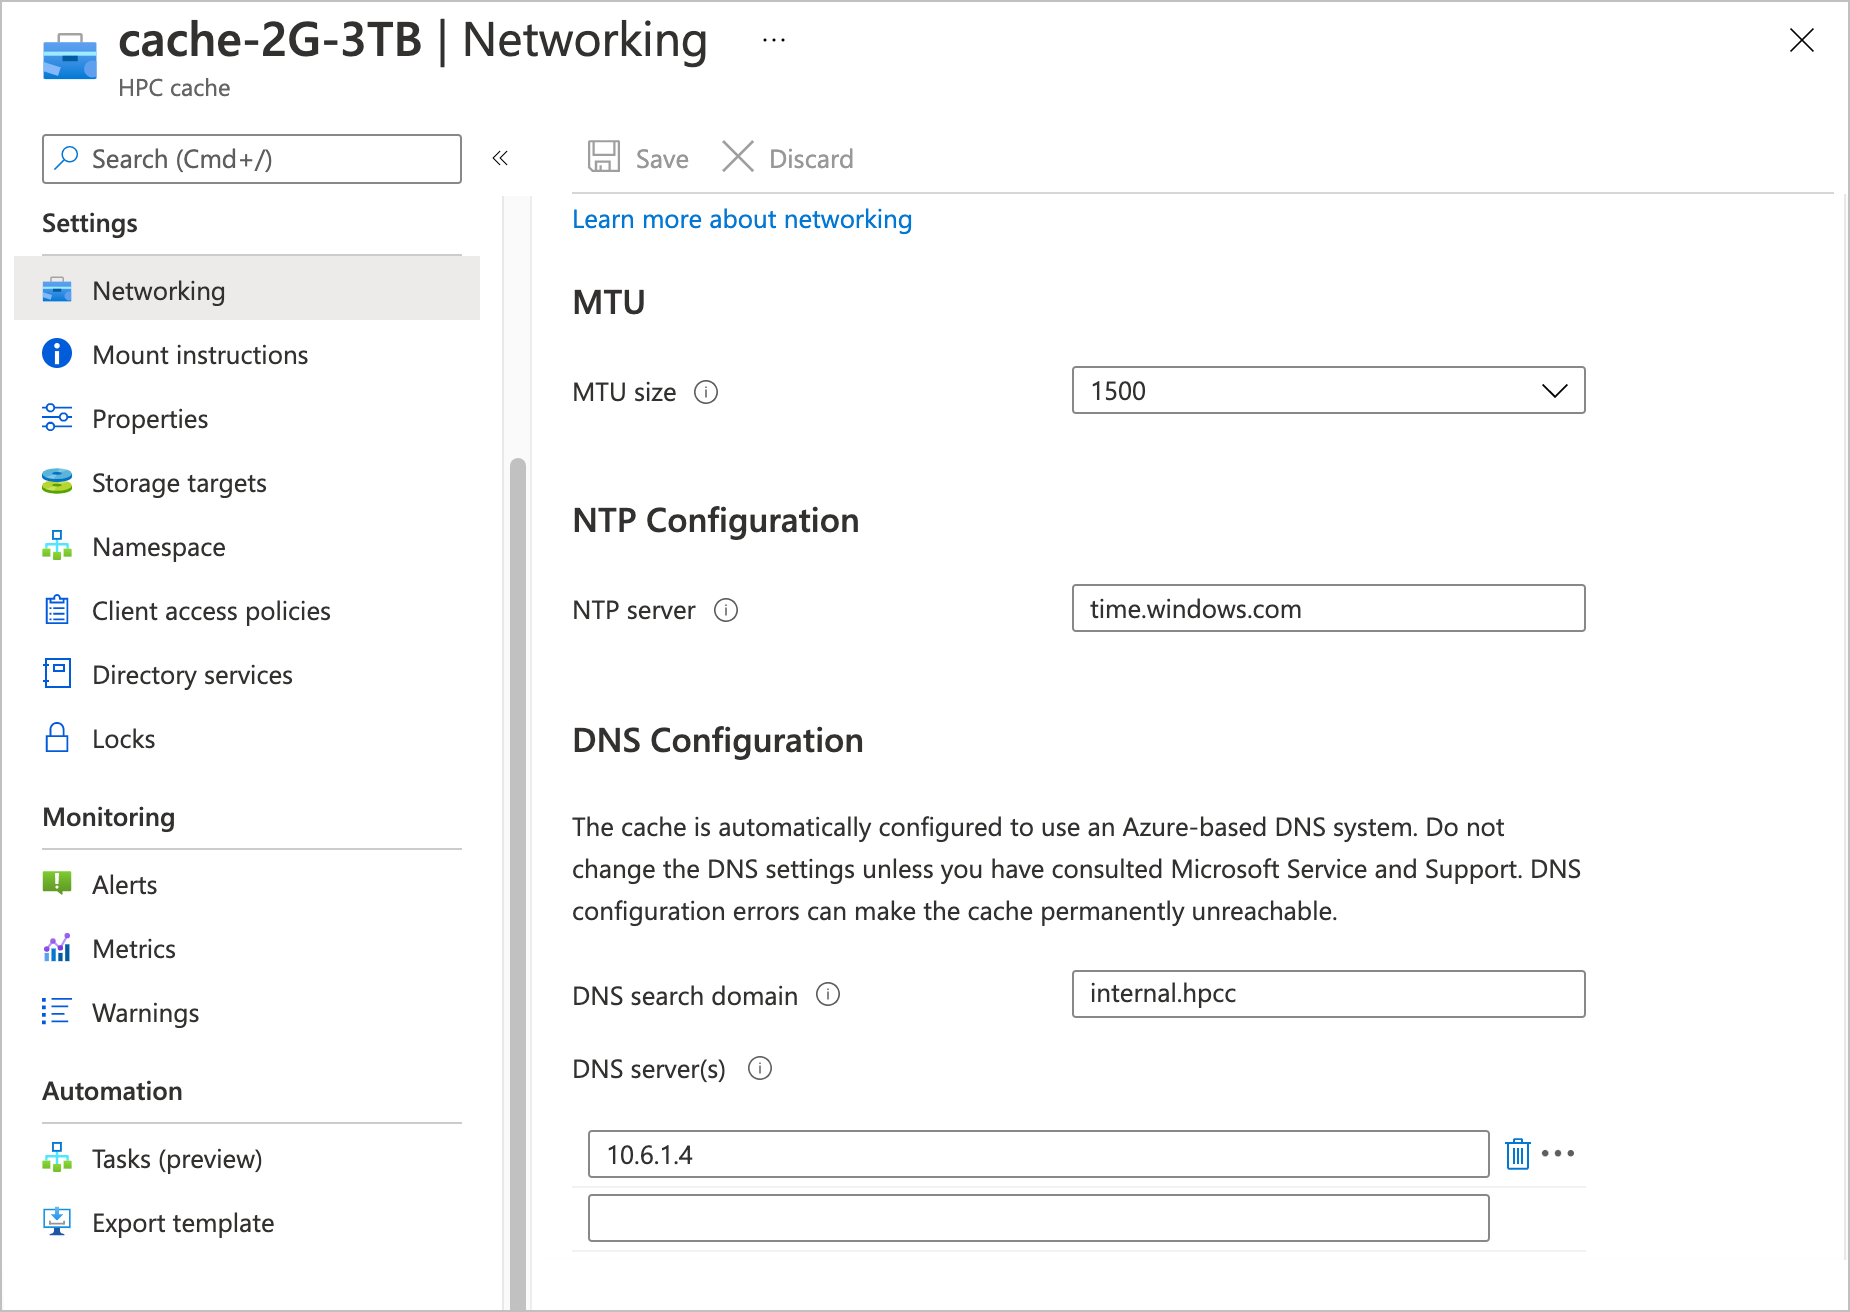Click the MTU size info tooltip icon
Screen dimensions: 1850x1312
(x=706, y=392)
